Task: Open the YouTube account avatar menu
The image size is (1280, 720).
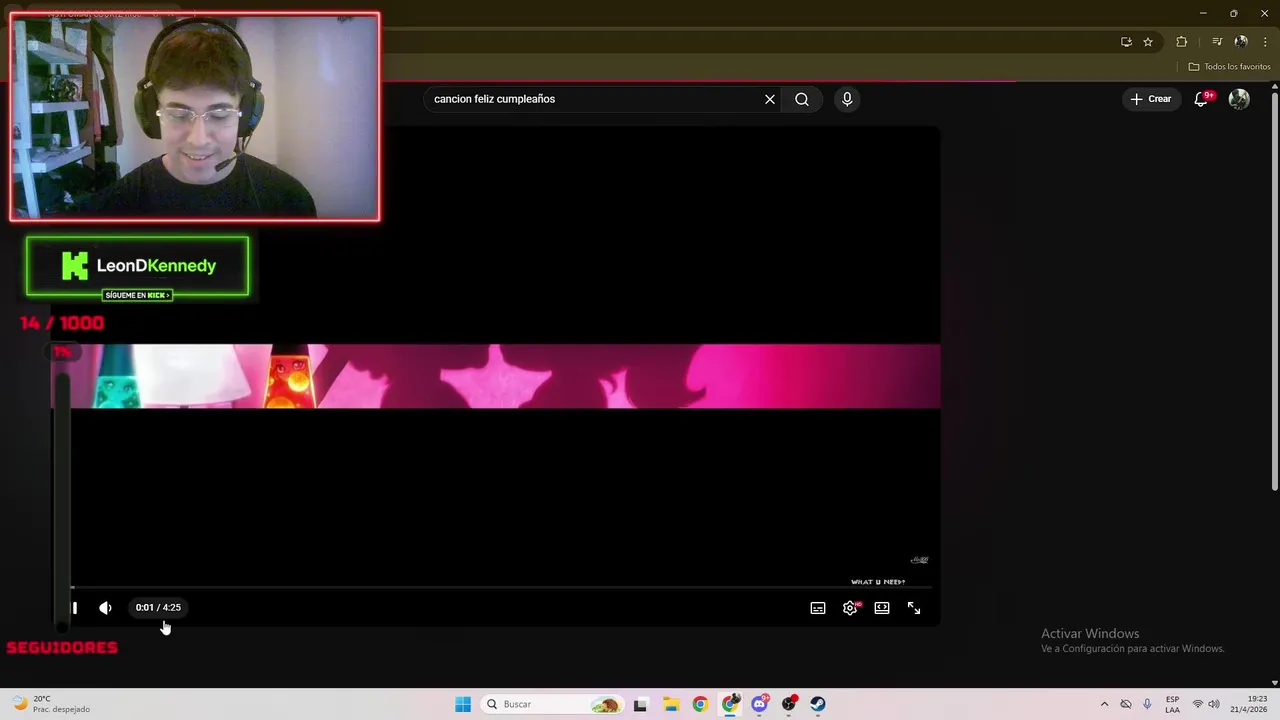Action: coord(1239,99)
